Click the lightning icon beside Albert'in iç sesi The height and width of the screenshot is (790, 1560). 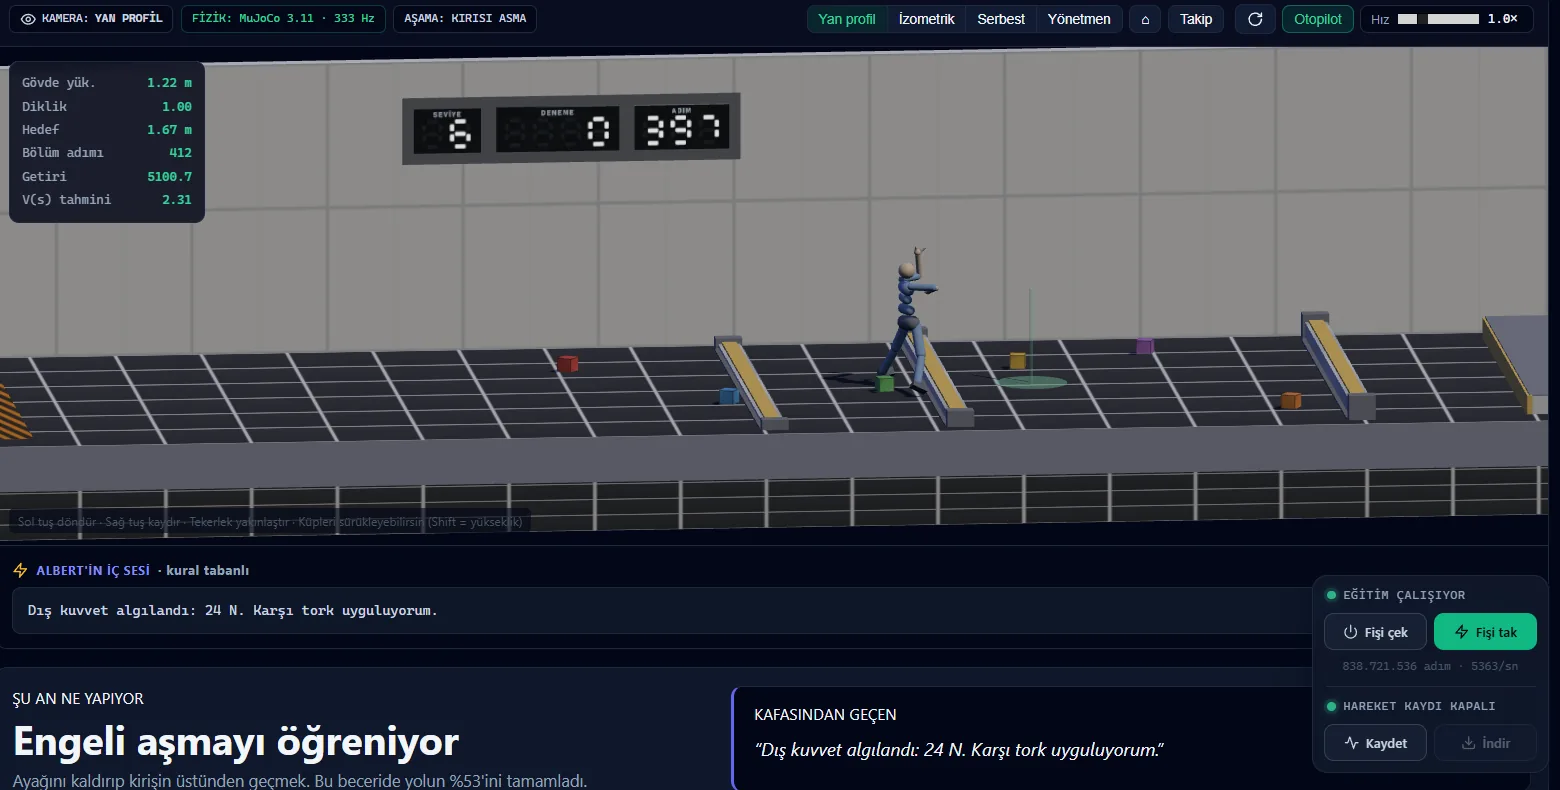(x=20, y=570)
